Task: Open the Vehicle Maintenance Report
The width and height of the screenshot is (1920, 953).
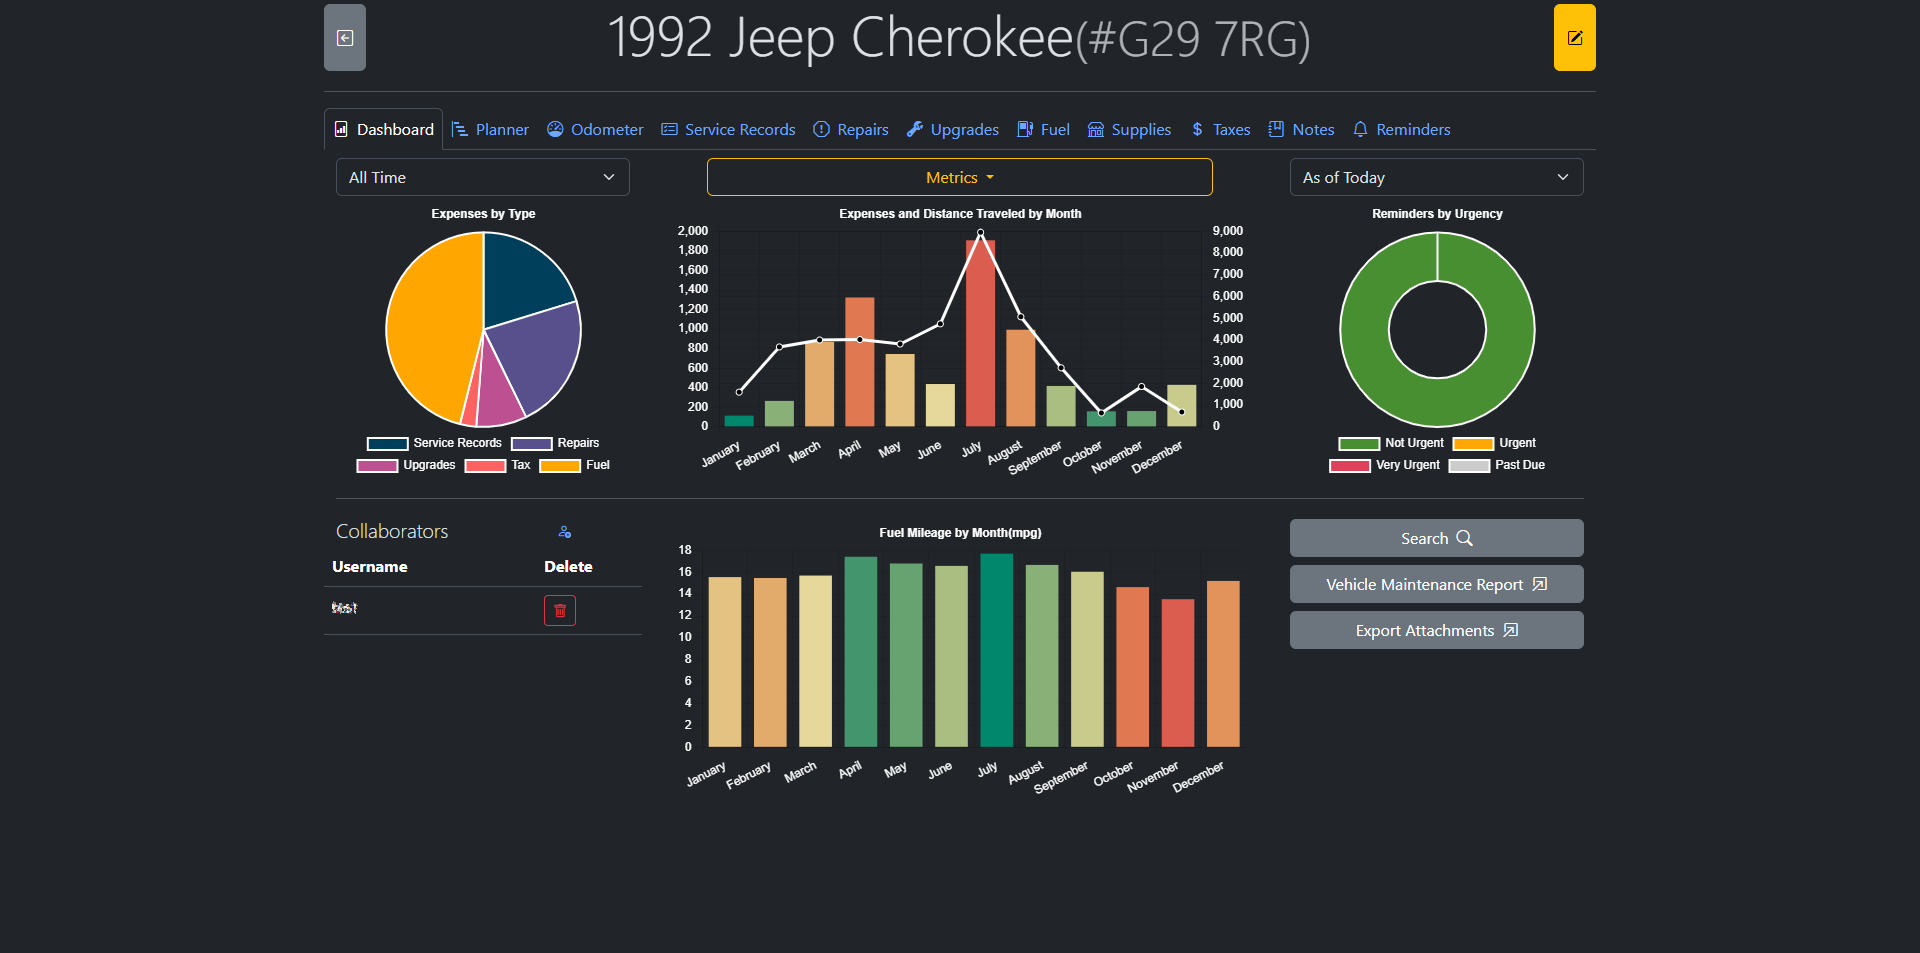Action: point(1436,584)
